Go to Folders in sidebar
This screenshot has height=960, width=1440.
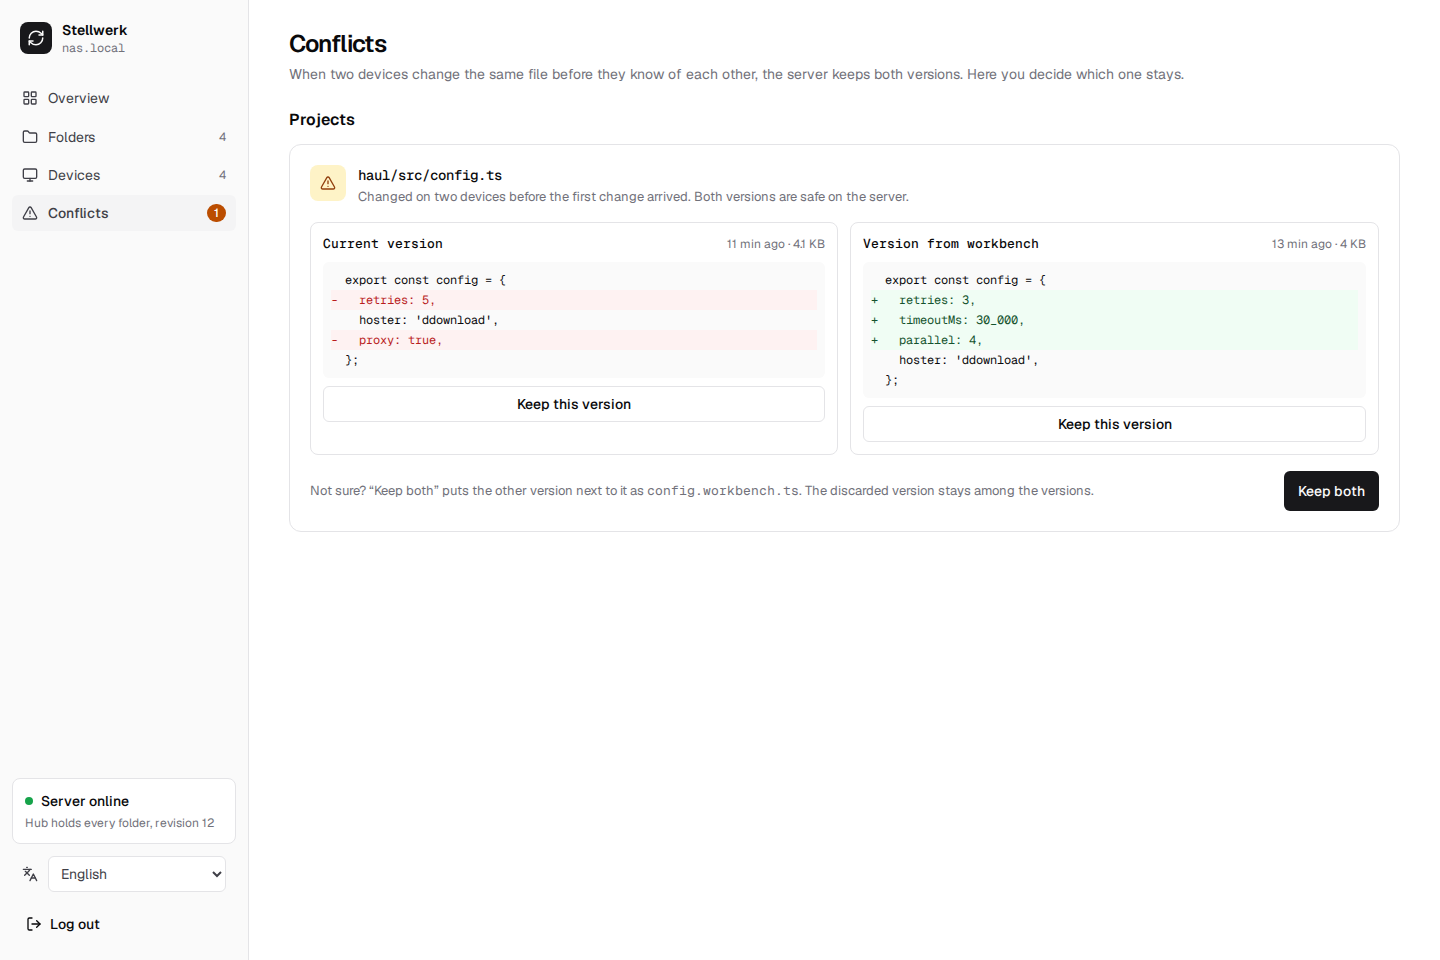point(124,137)
